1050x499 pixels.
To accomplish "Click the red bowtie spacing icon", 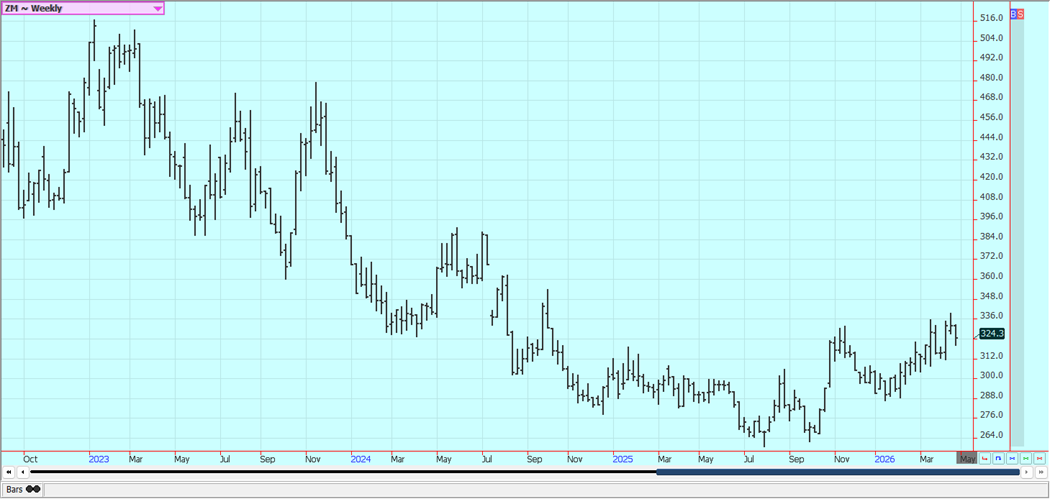I will tap(1040, 458).
